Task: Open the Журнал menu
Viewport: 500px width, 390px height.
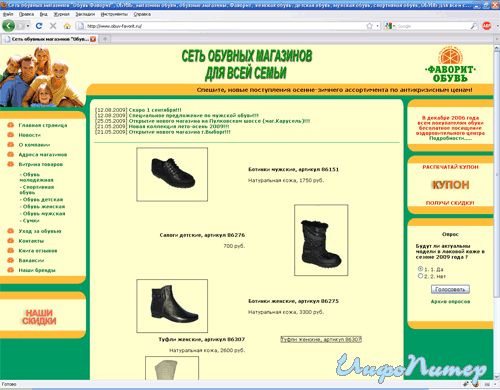Action: [x=62, y=14]
